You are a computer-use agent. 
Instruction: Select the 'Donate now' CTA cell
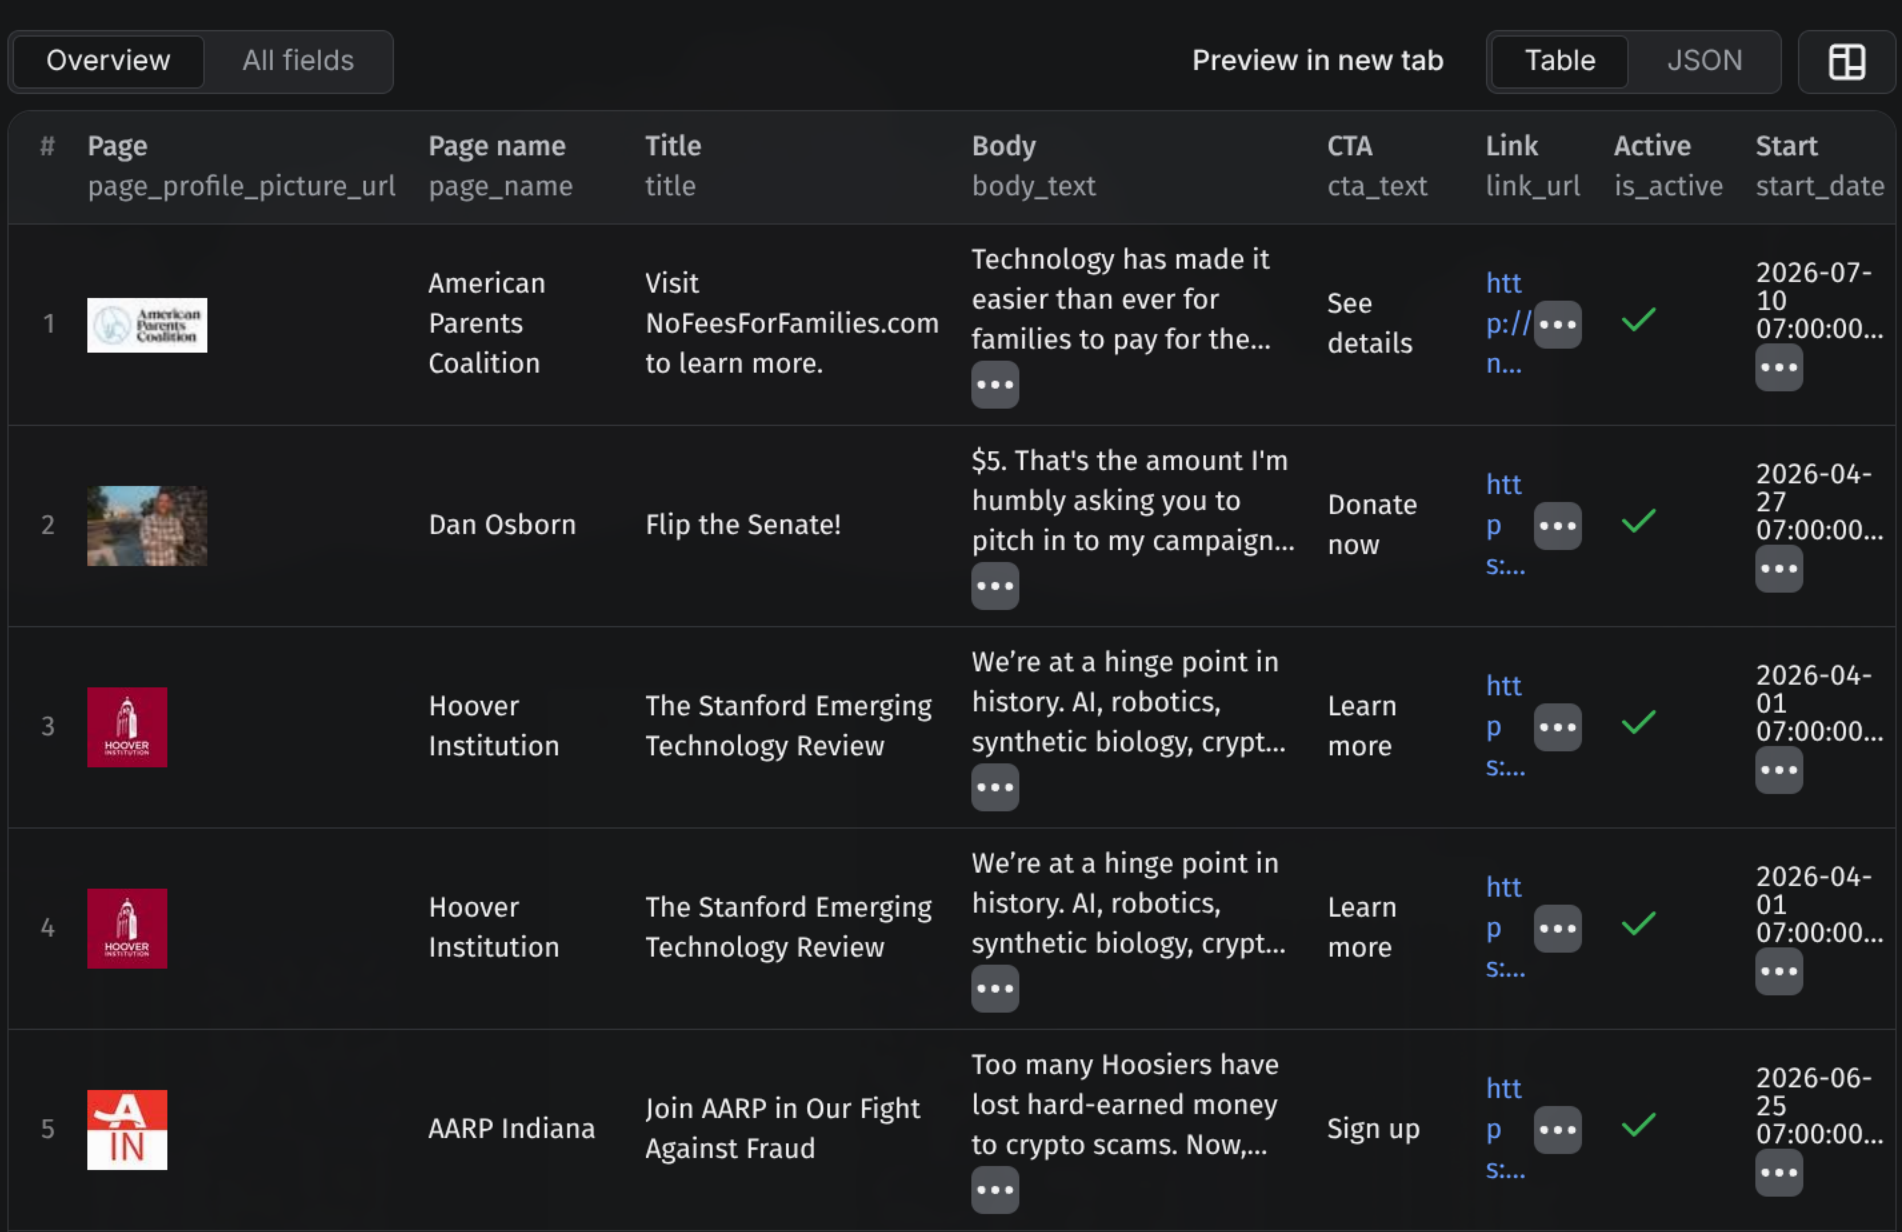tap(1372, 524)
